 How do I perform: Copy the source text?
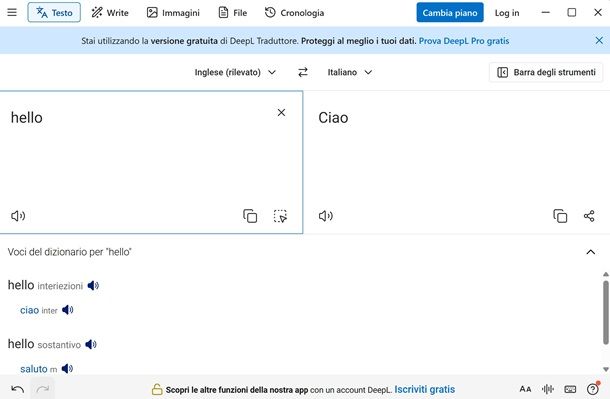coord(250,216)
